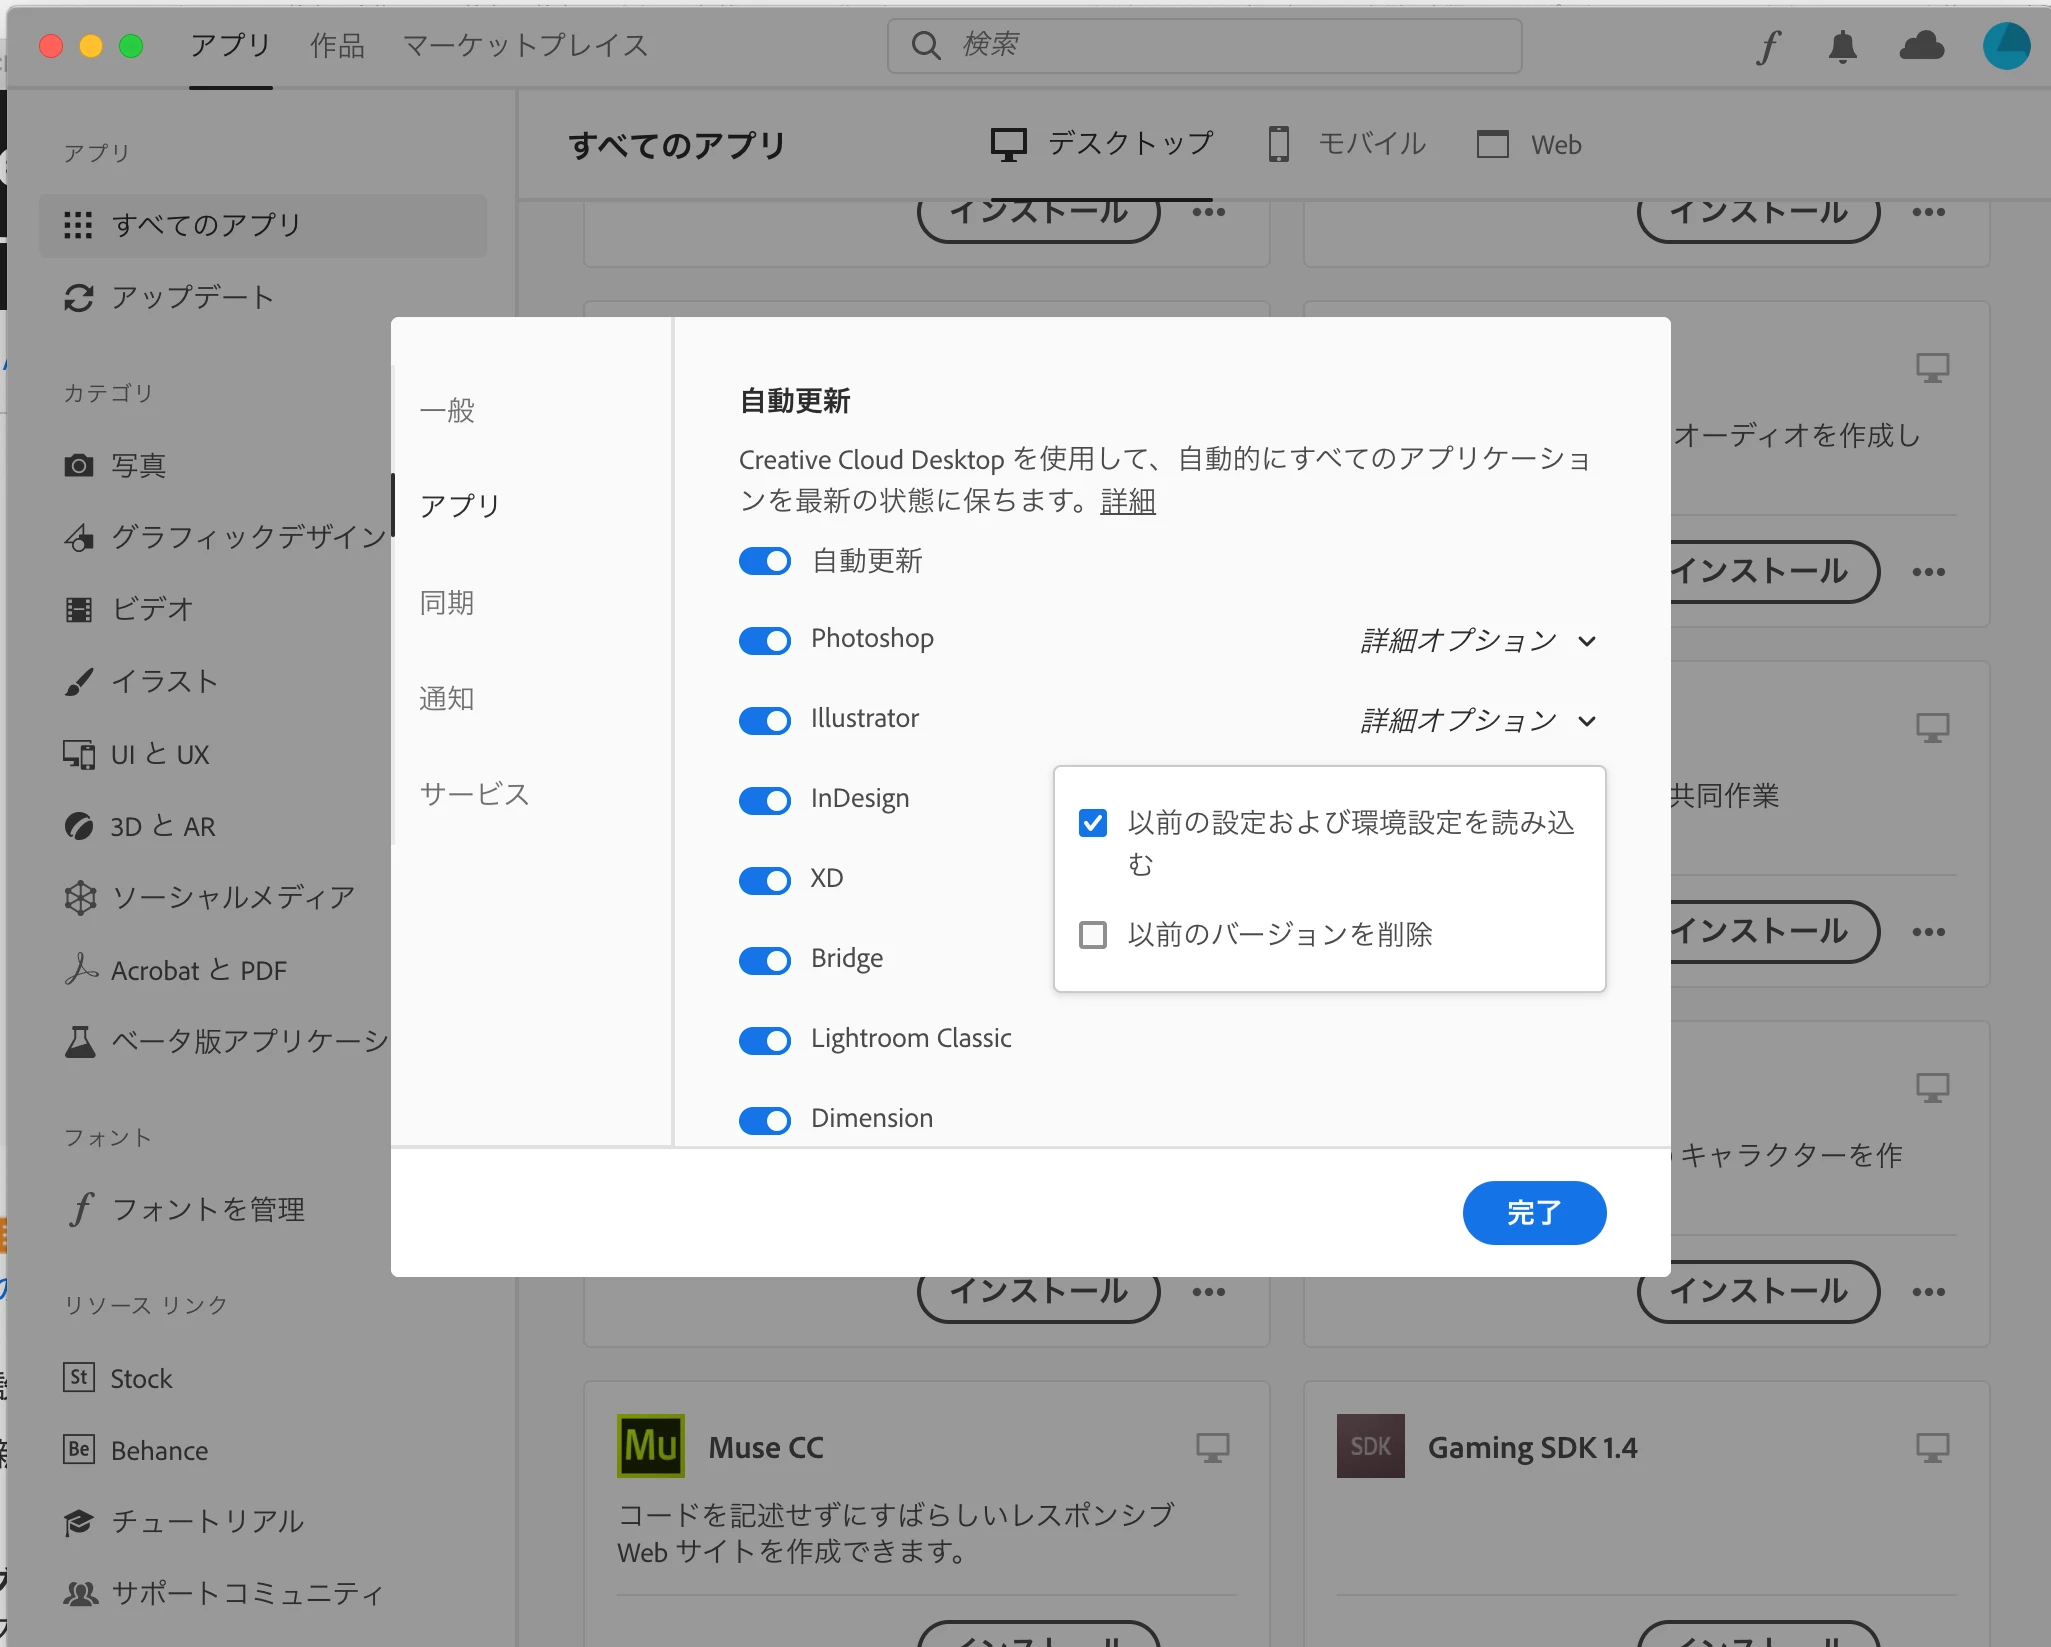The width and height of the screenshot is (2051, 1647).
Task: Click the Muse CC app icon
Action: point(651,1446)
